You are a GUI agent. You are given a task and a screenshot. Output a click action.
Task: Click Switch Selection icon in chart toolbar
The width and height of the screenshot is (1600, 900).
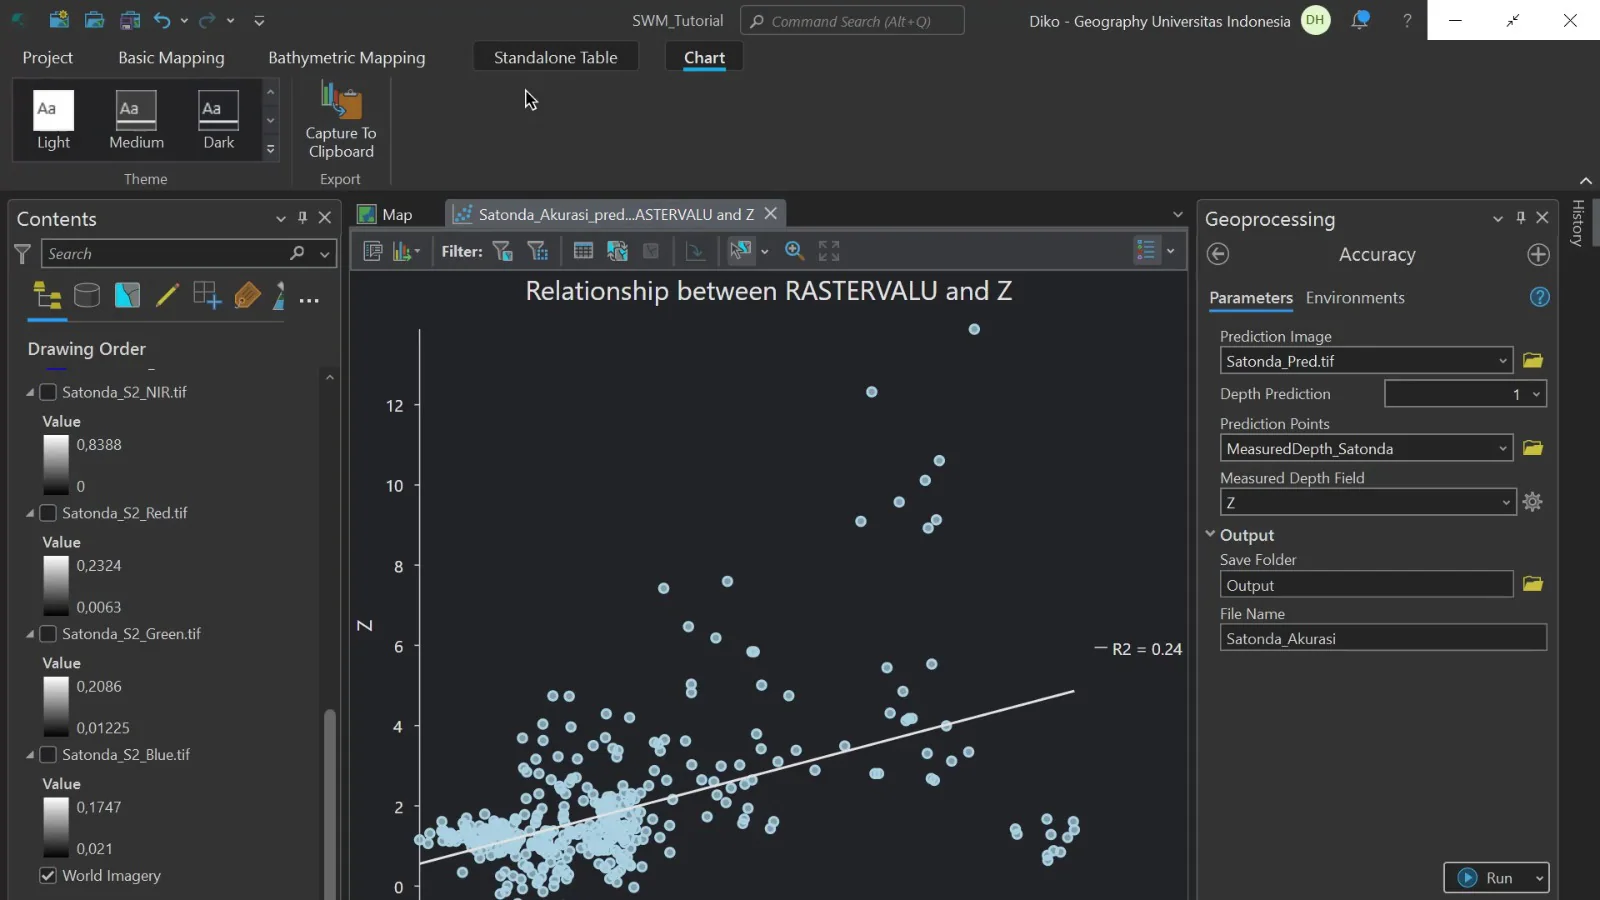click(617, 251)
